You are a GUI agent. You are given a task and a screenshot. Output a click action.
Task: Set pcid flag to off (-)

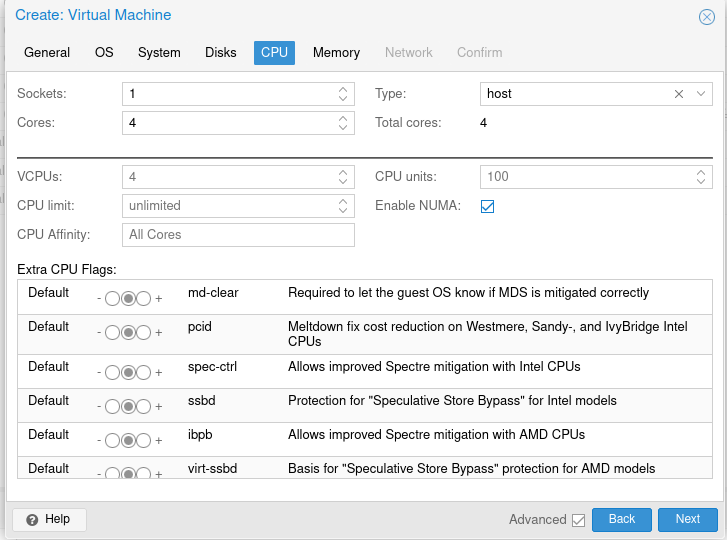click(x=112, y=332)
